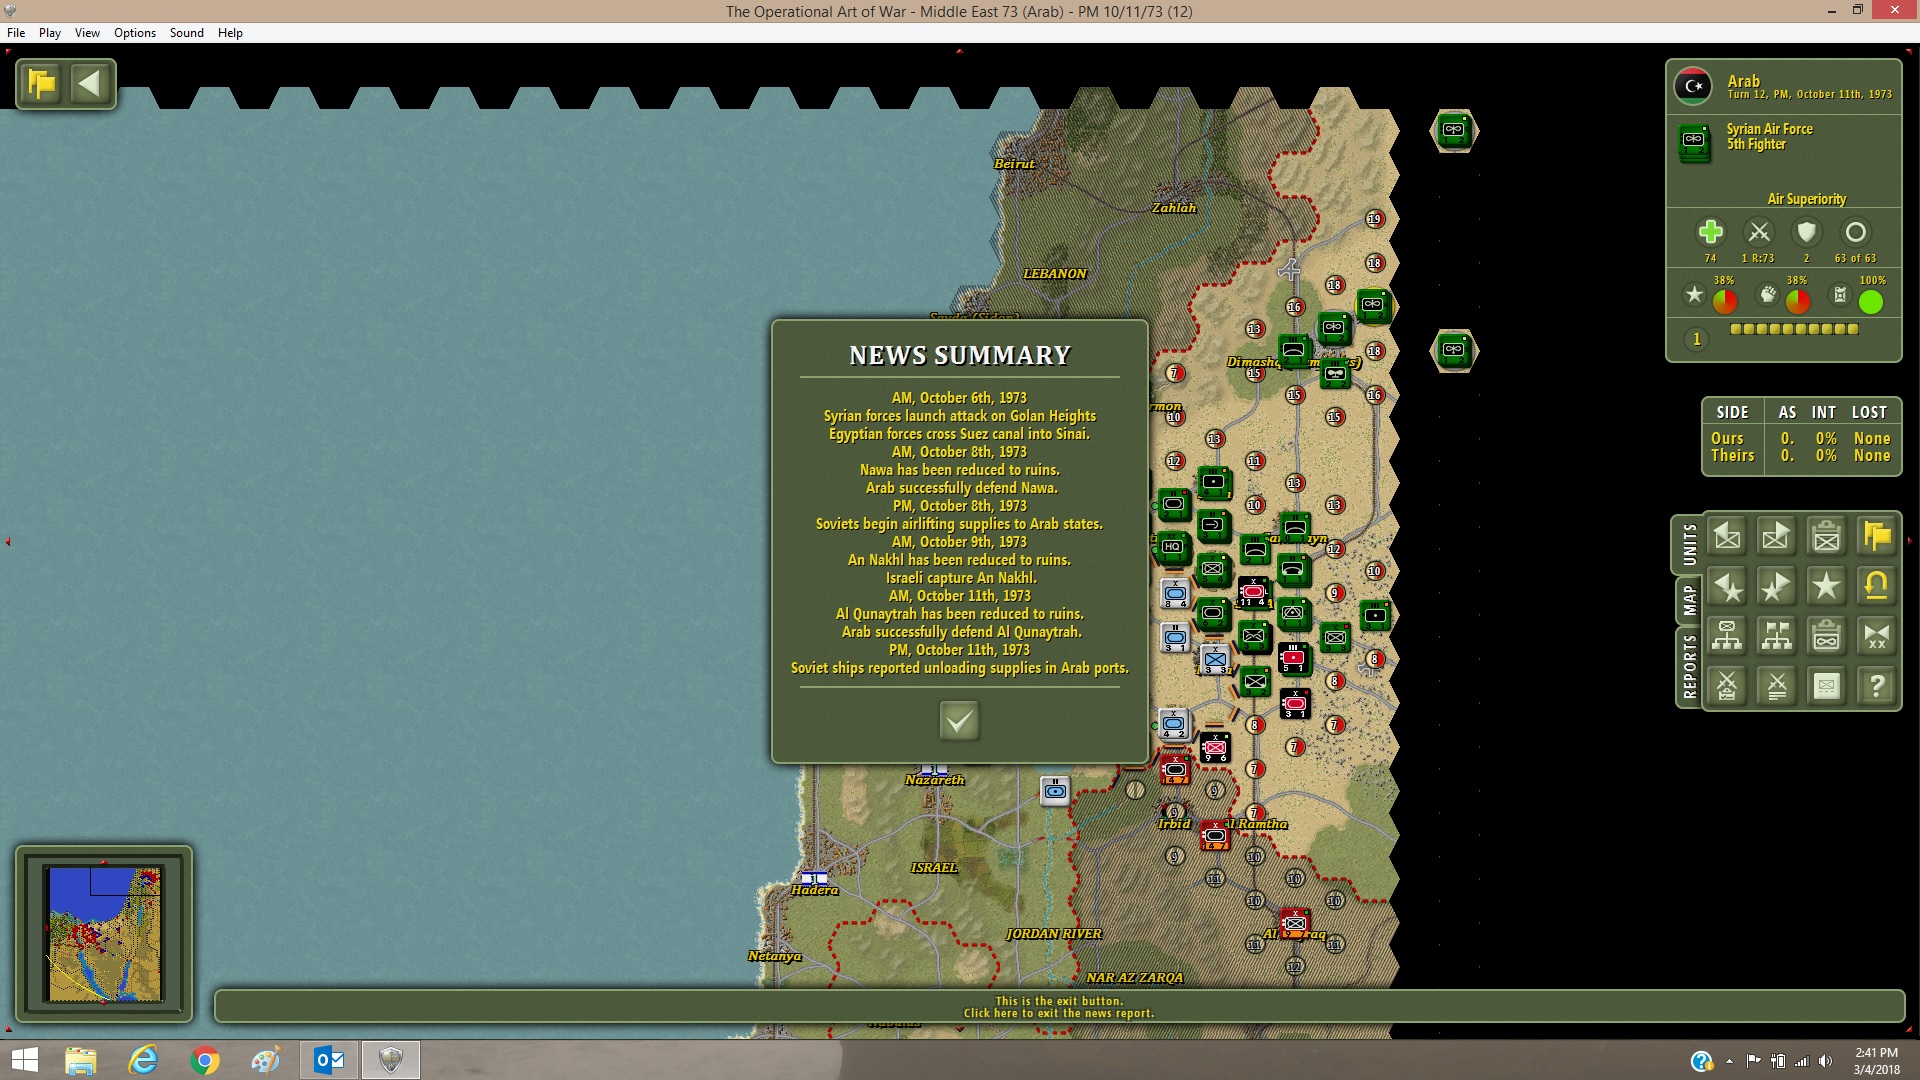Click the star proficiency icon
The width and height of the screenshot is (1920, 1080).
pos(1694,295)
